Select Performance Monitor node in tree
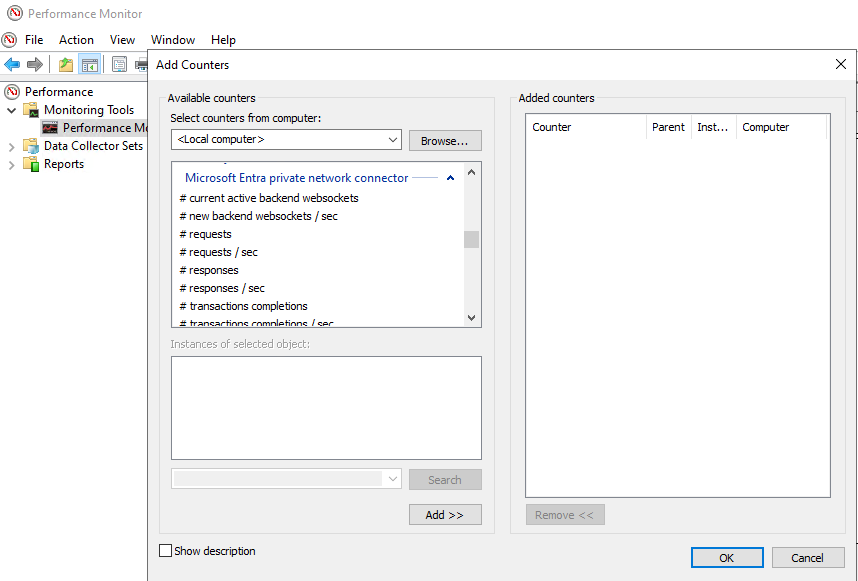This screenshot has width=858, height=581. (105, 127)
